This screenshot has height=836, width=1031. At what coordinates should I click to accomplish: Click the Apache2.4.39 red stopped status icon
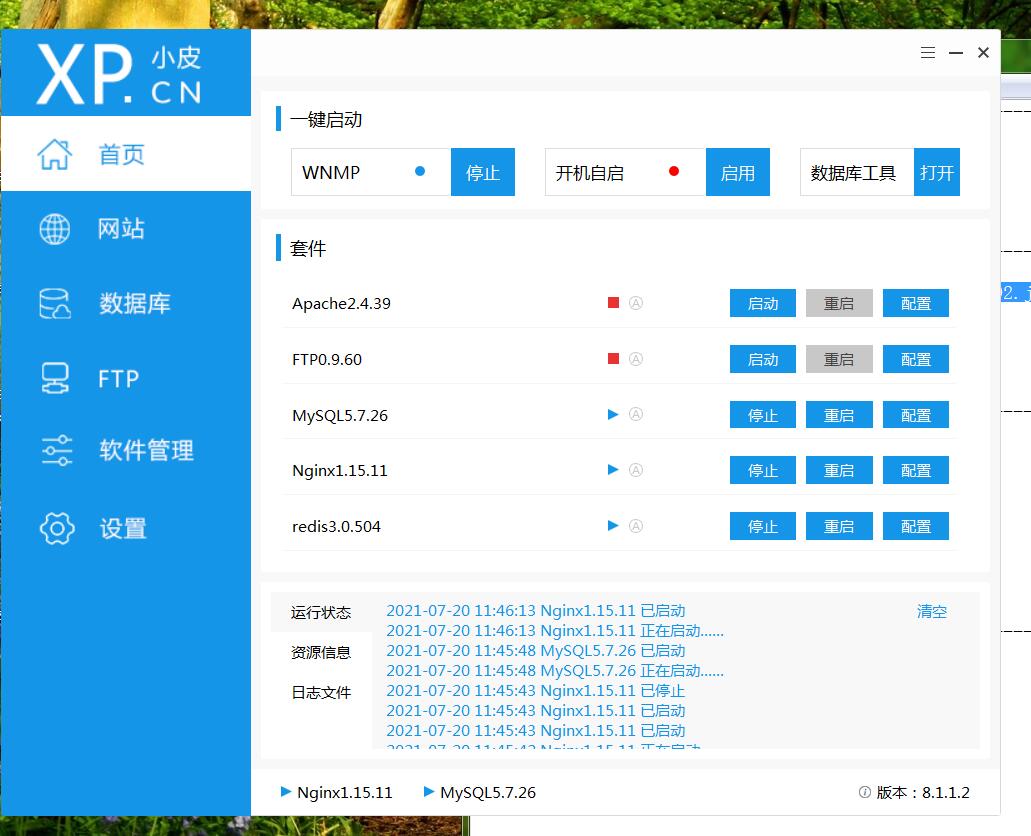614,303
